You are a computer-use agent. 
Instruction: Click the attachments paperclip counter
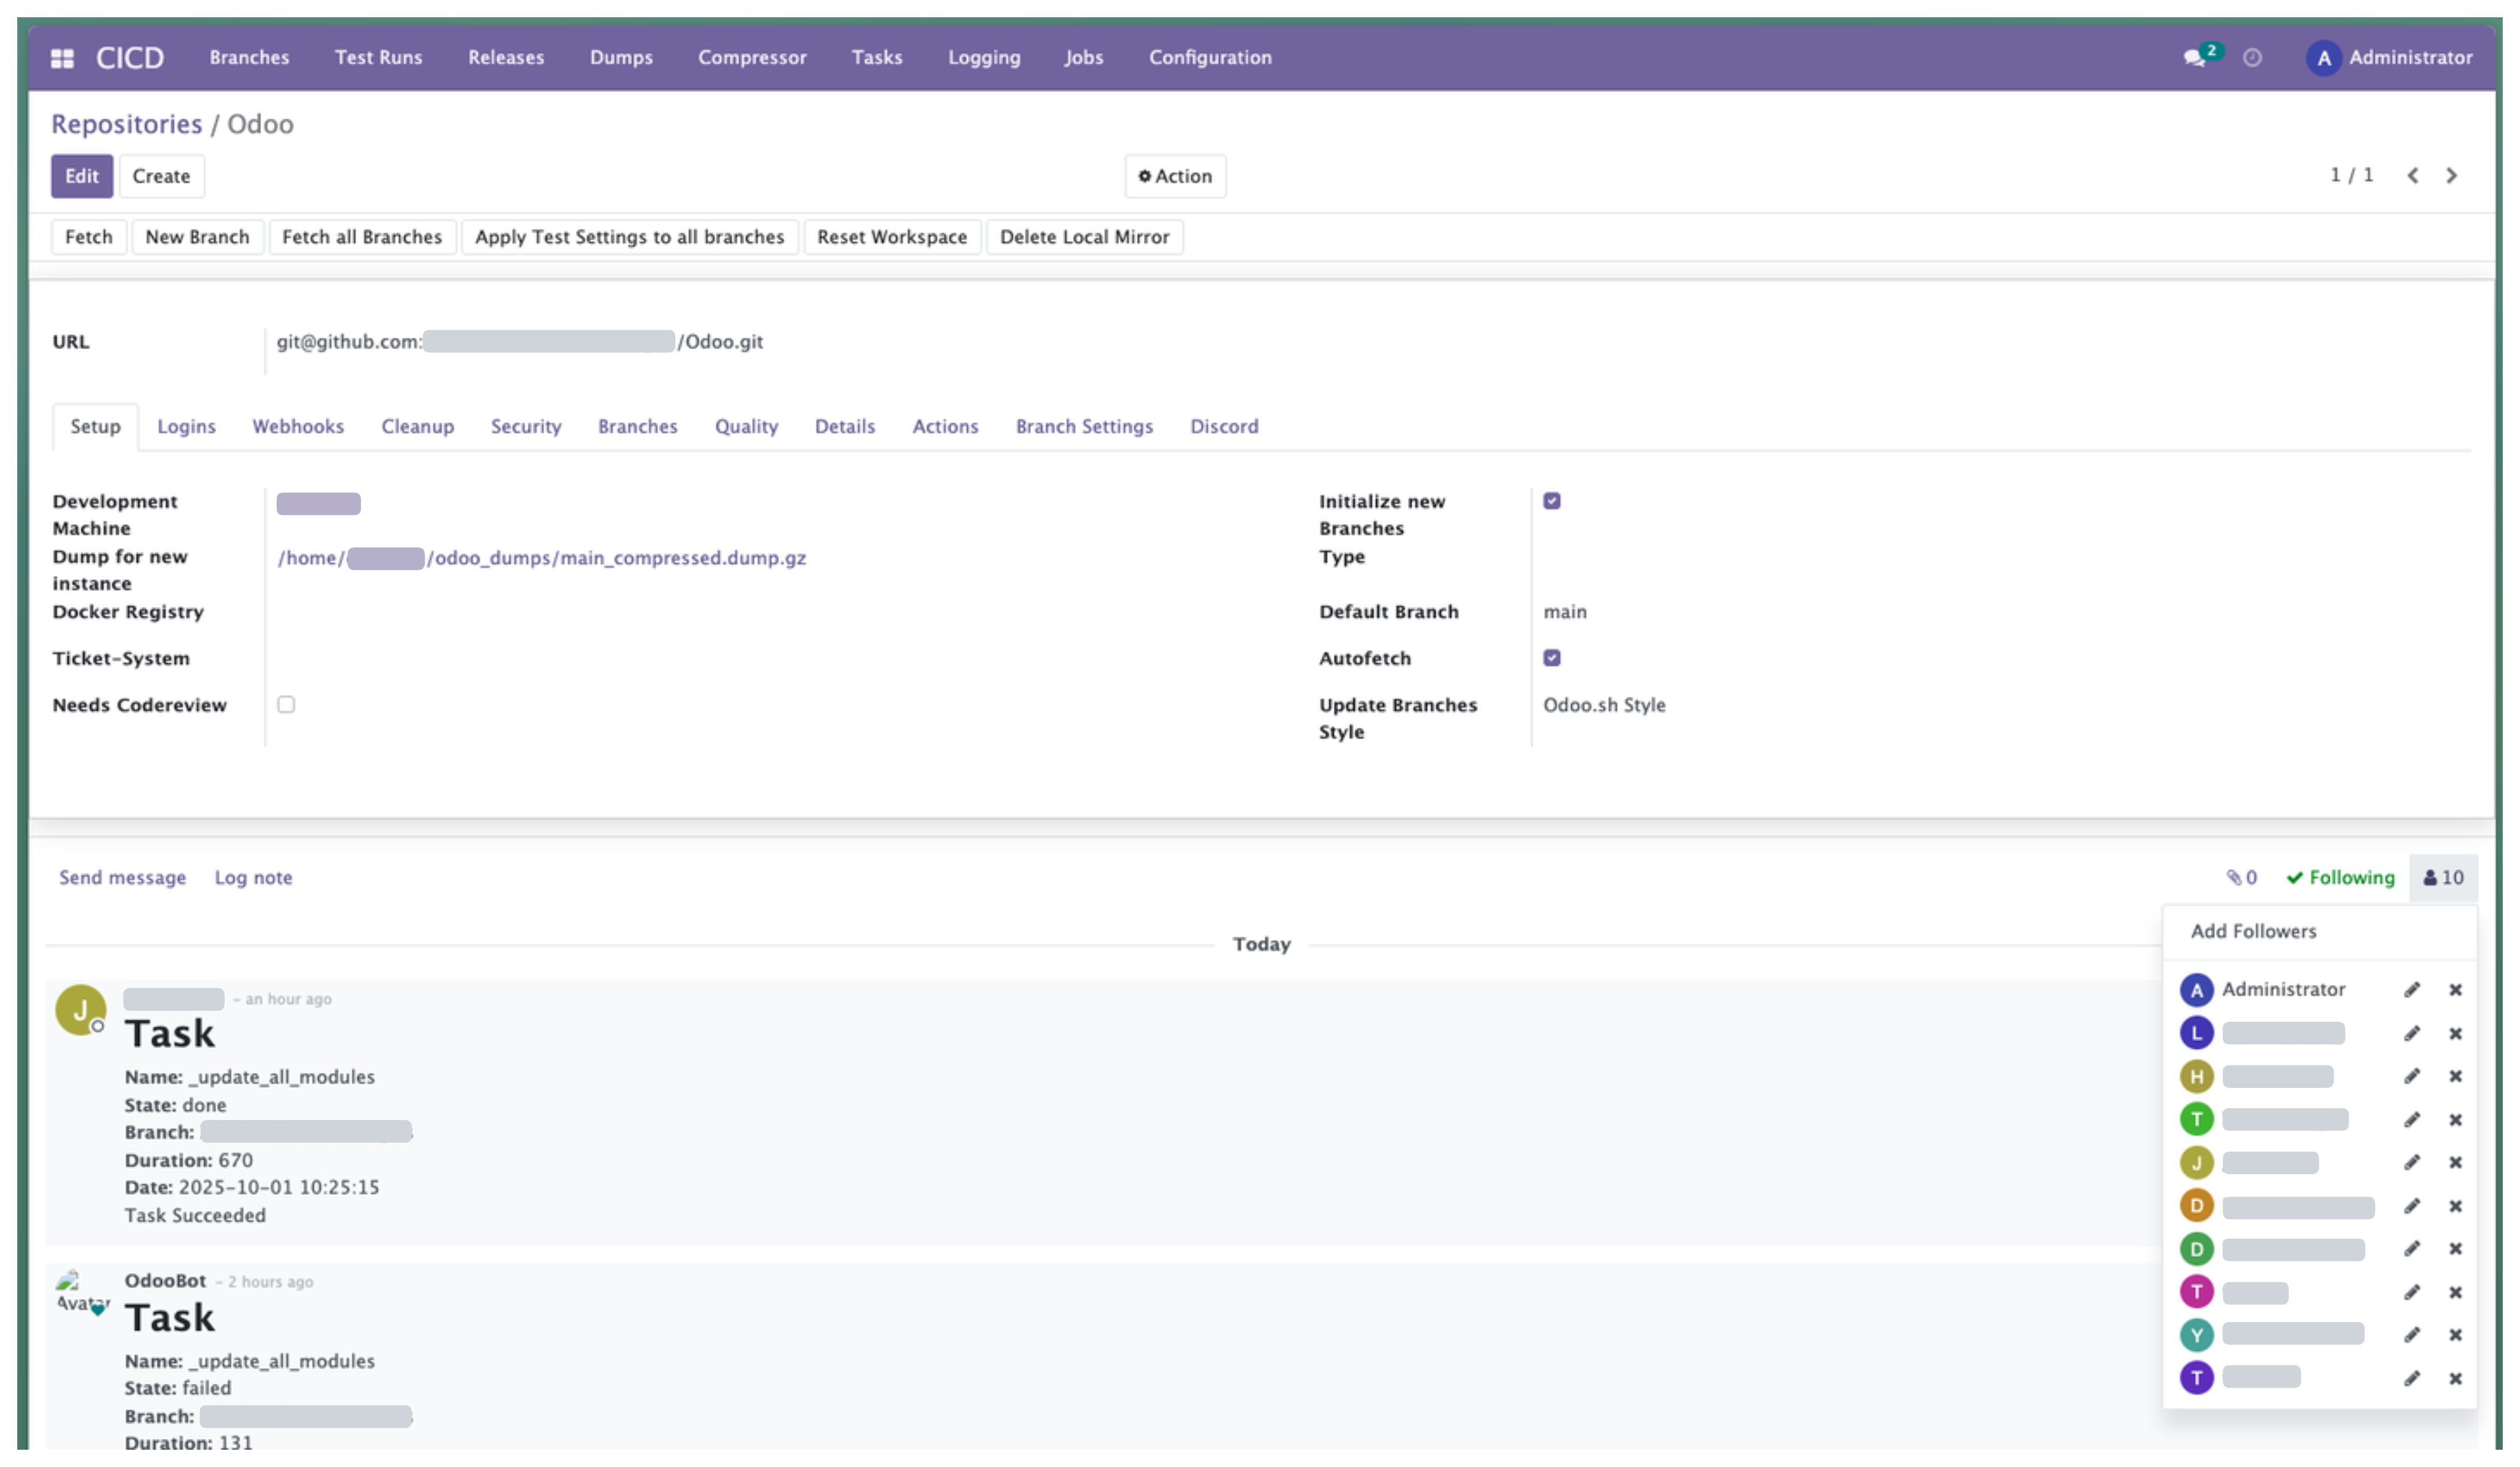[x=2241, y=878]
